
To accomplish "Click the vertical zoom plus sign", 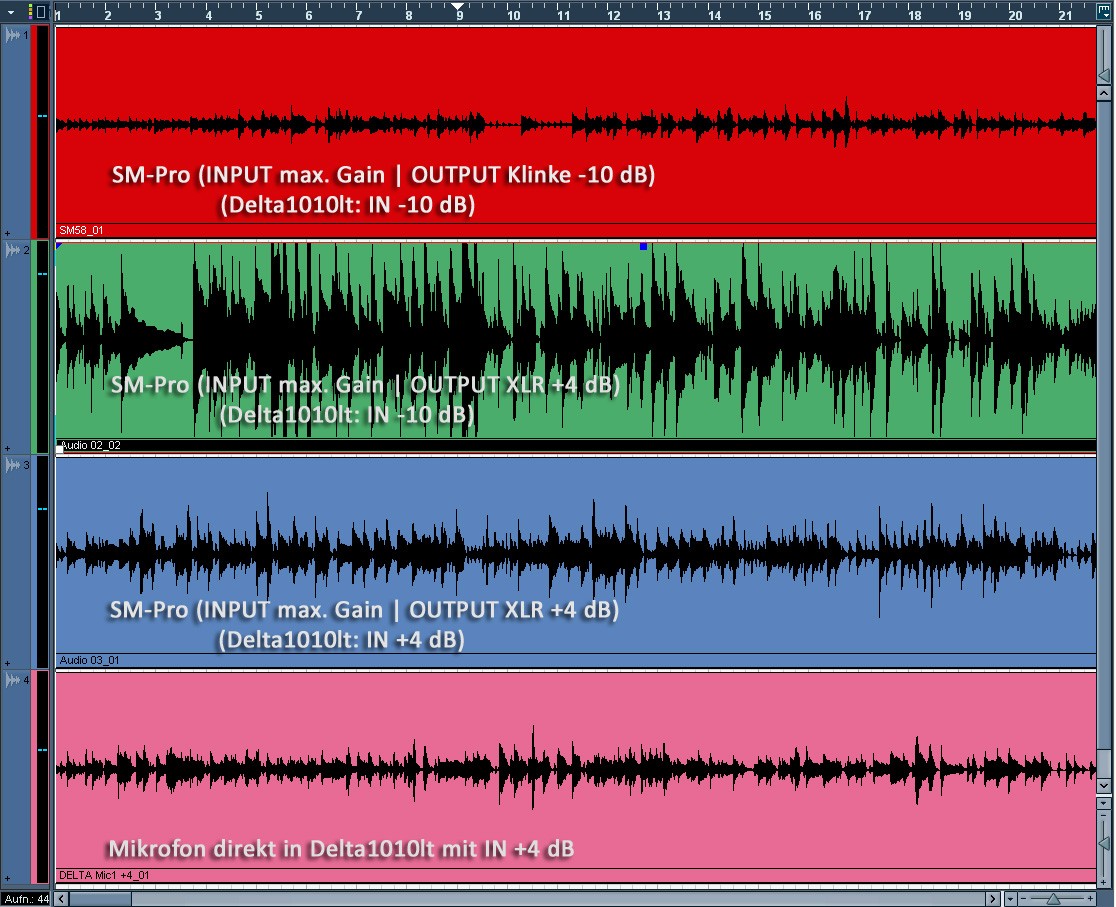I will (1104, 883).
